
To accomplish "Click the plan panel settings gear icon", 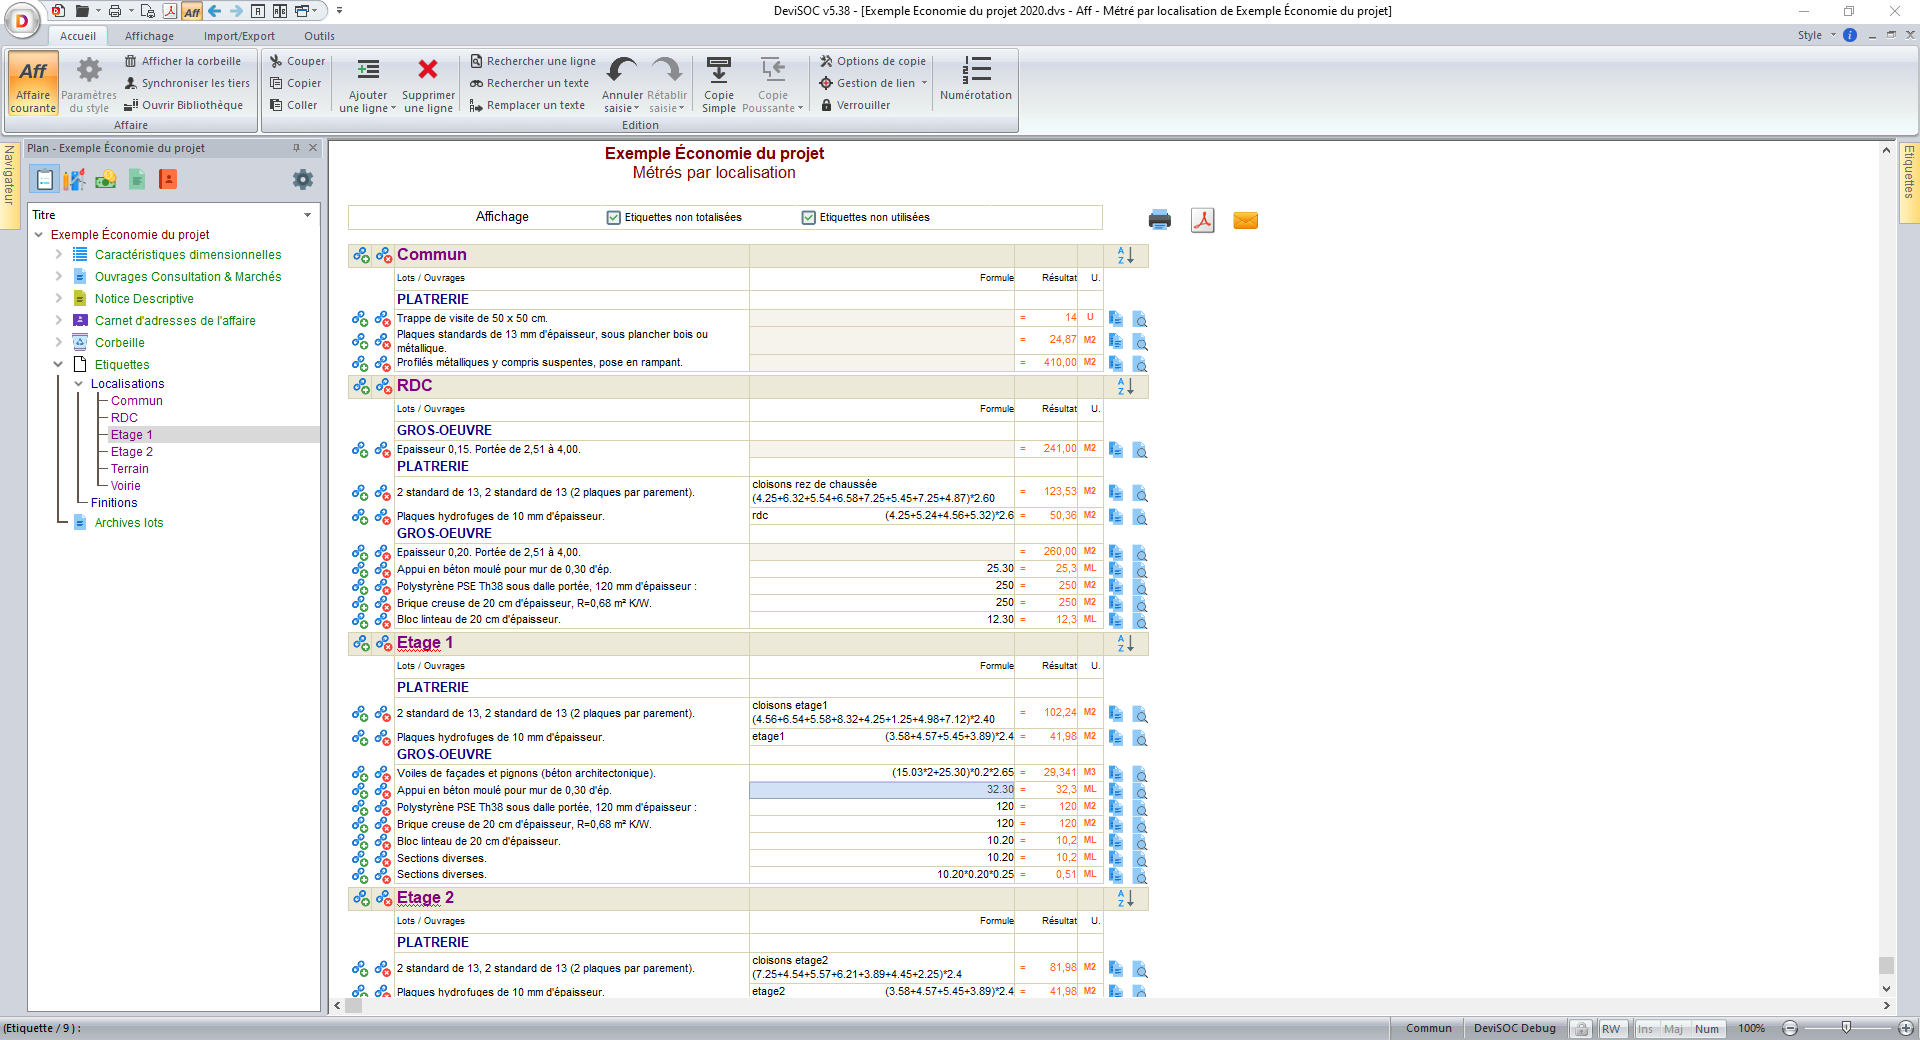I will click(x=303, y=180).
